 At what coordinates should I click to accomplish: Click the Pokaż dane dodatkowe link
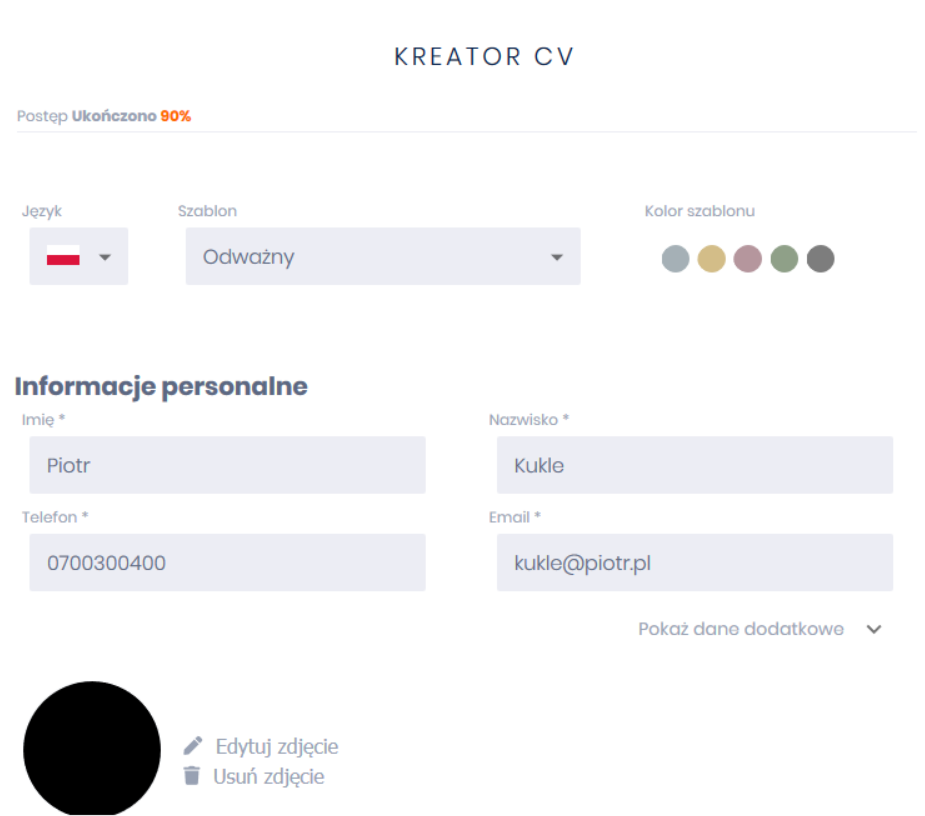click(741, 629)
